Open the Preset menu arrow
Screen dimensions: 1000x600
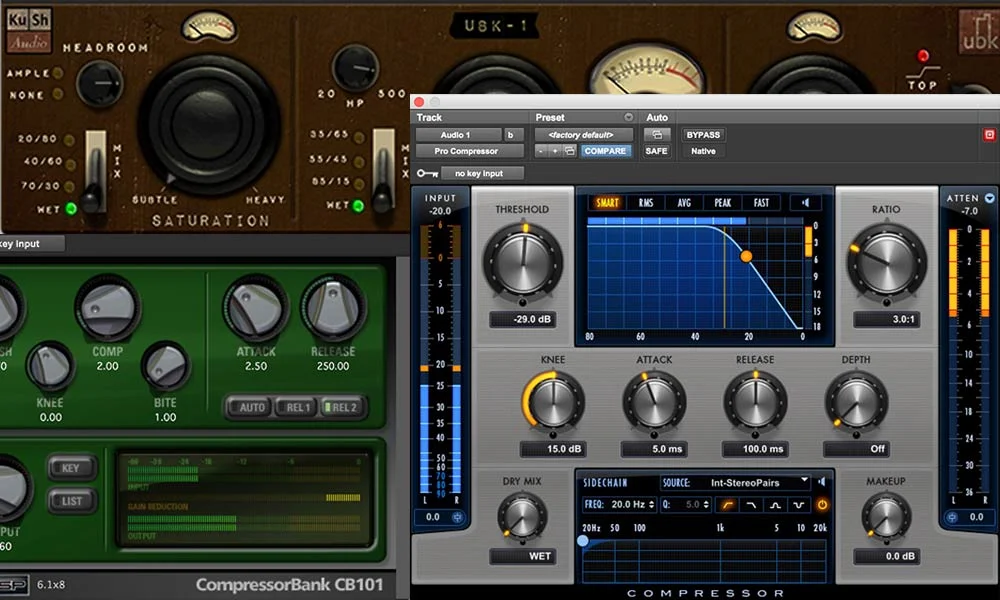point(628,117)
